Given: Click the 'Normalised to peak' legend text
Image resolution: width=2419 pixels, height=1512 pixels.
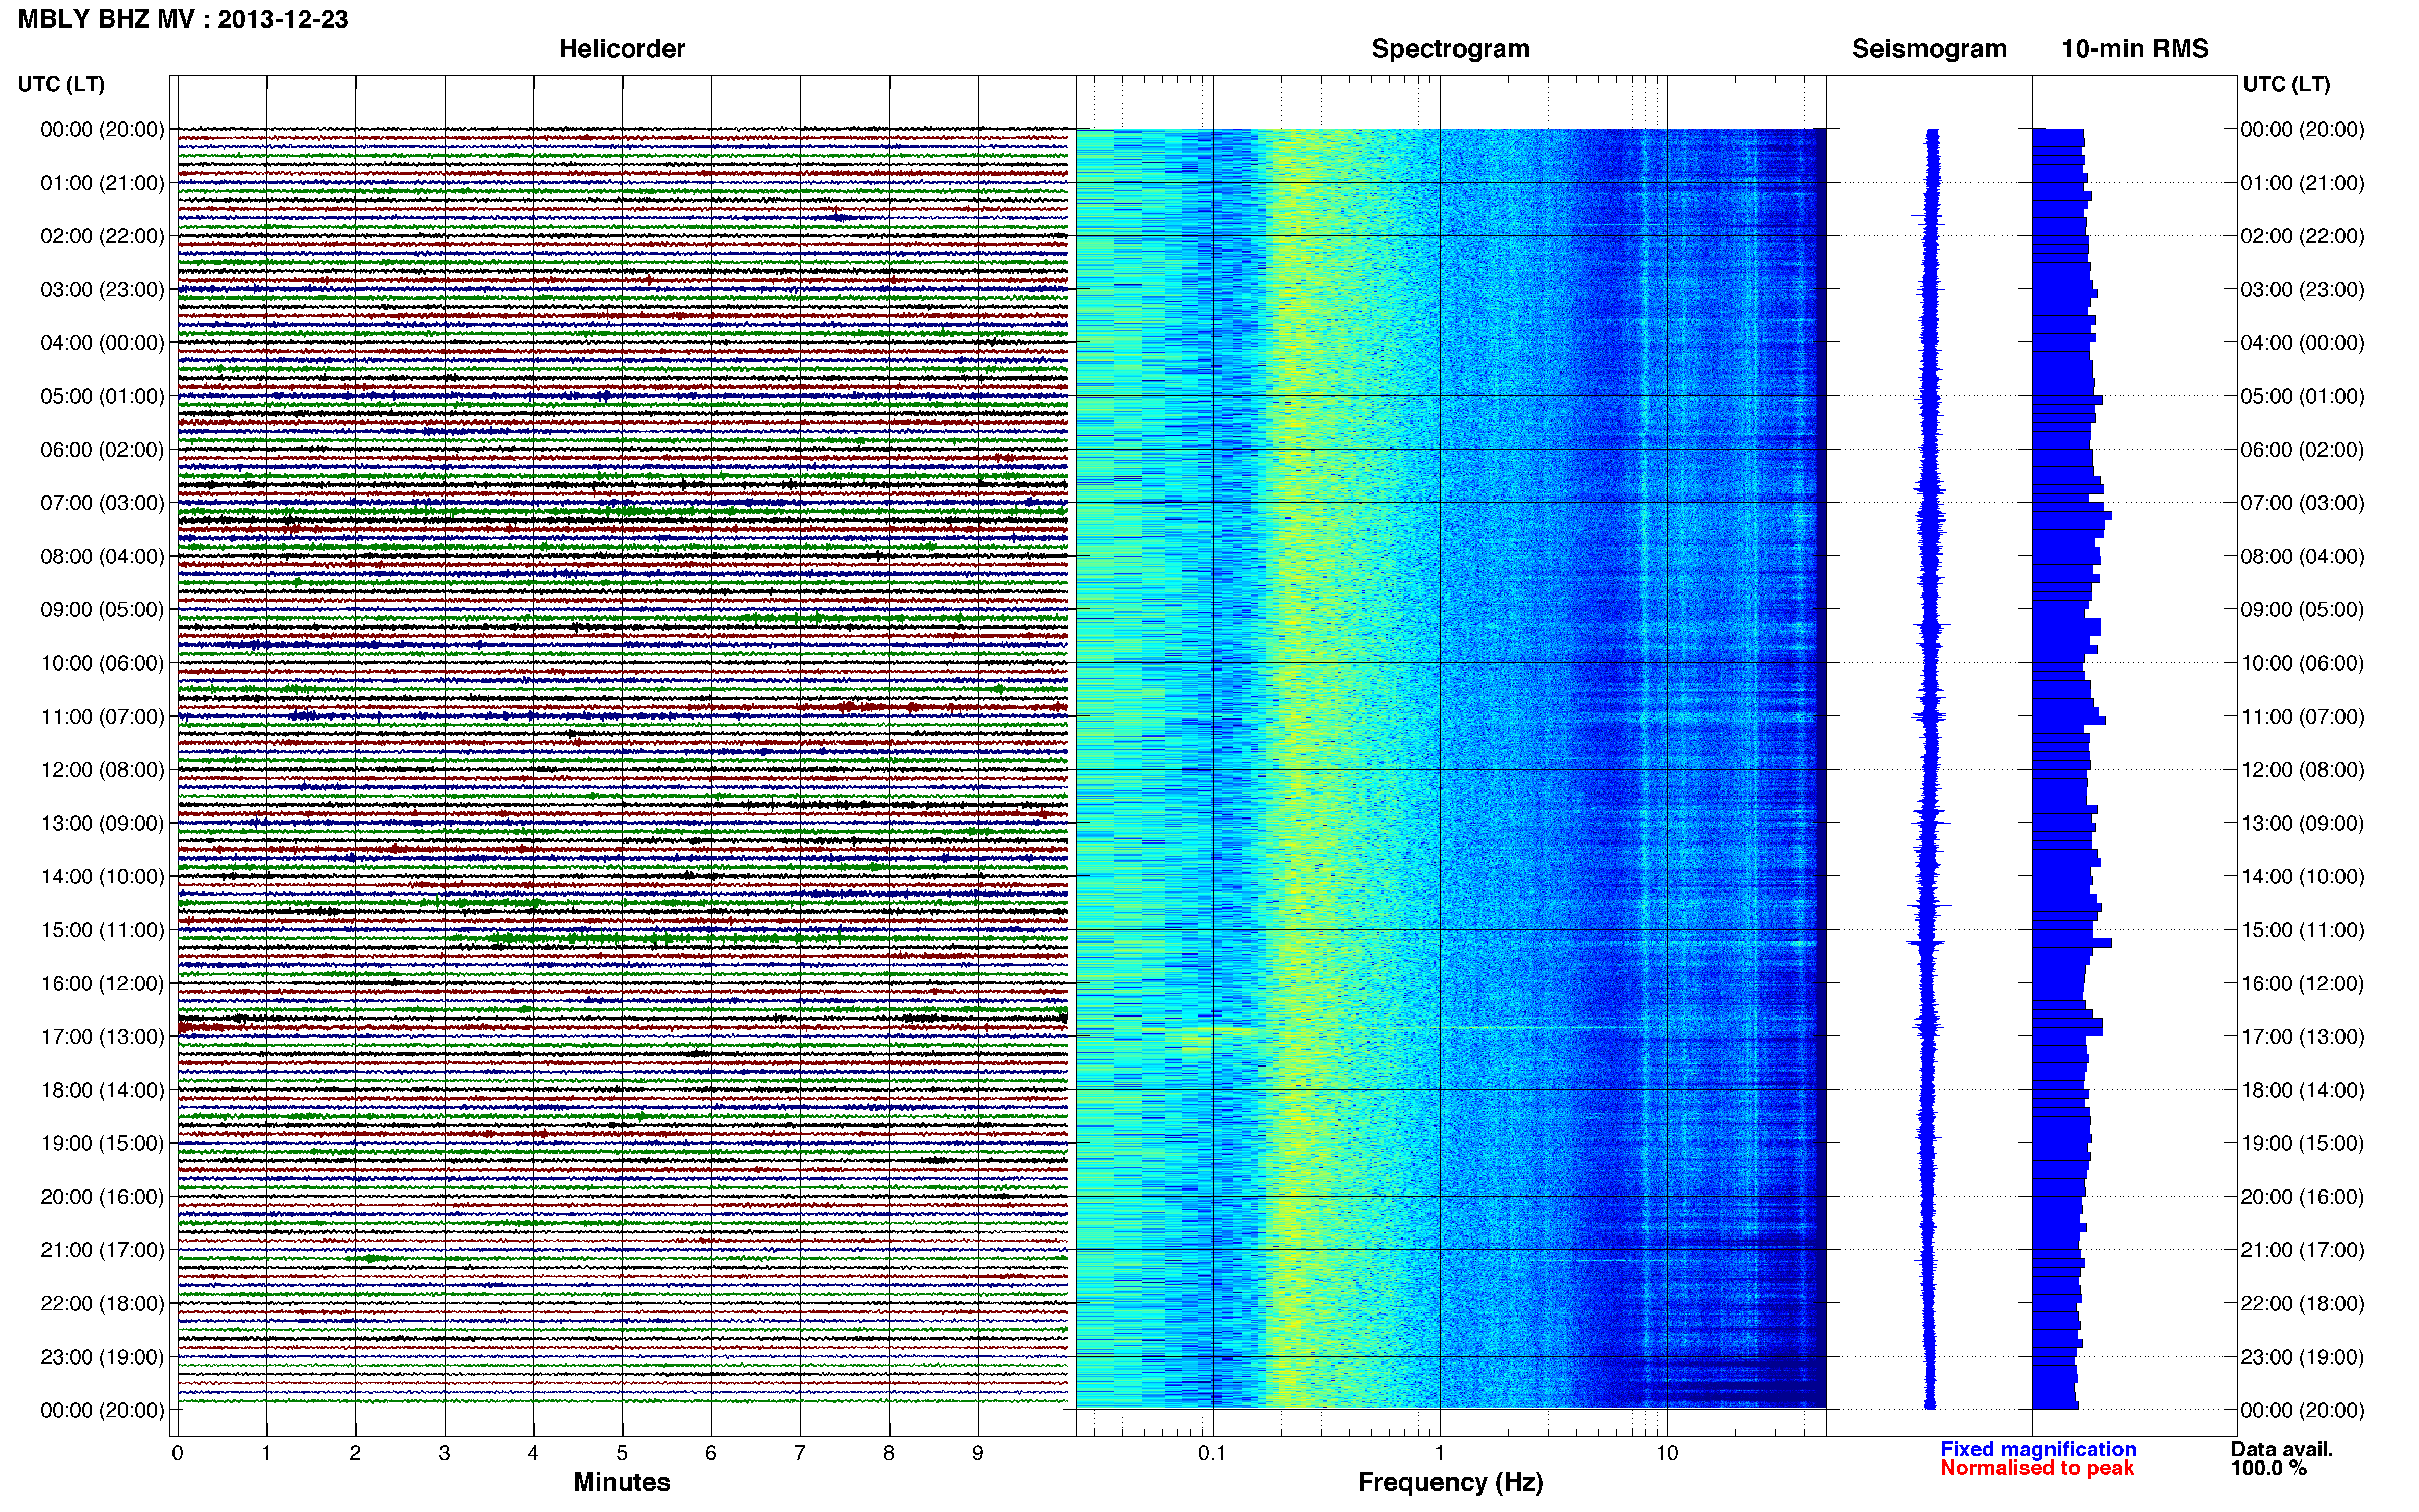Looking at the screenshot, I should click(x=2037, y=1468).
